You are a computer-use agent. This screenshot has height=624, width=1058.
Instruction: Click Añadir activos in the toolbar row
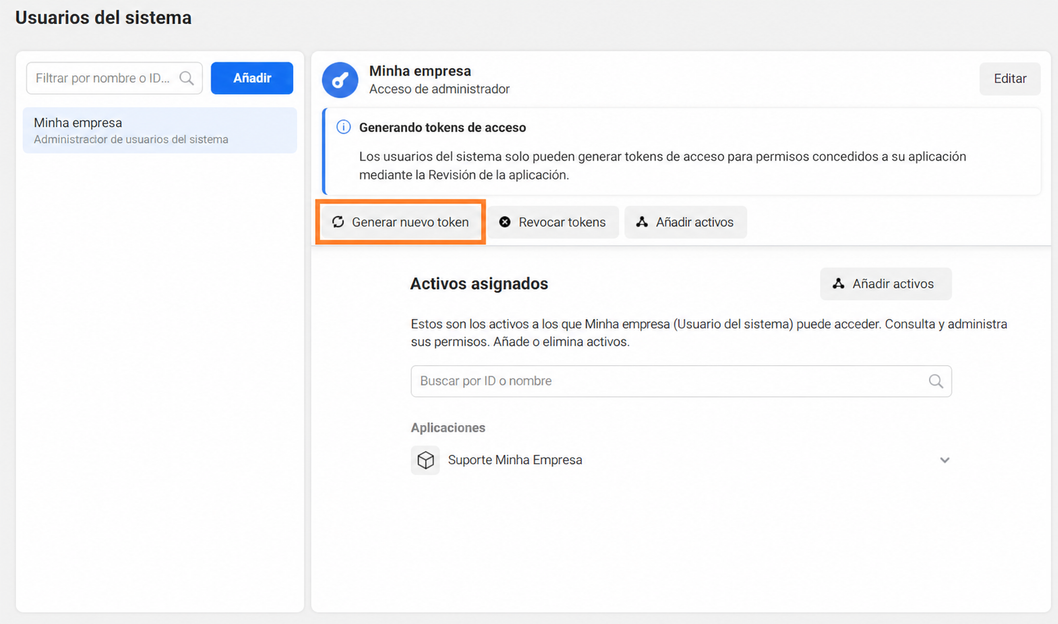(686, 222)
